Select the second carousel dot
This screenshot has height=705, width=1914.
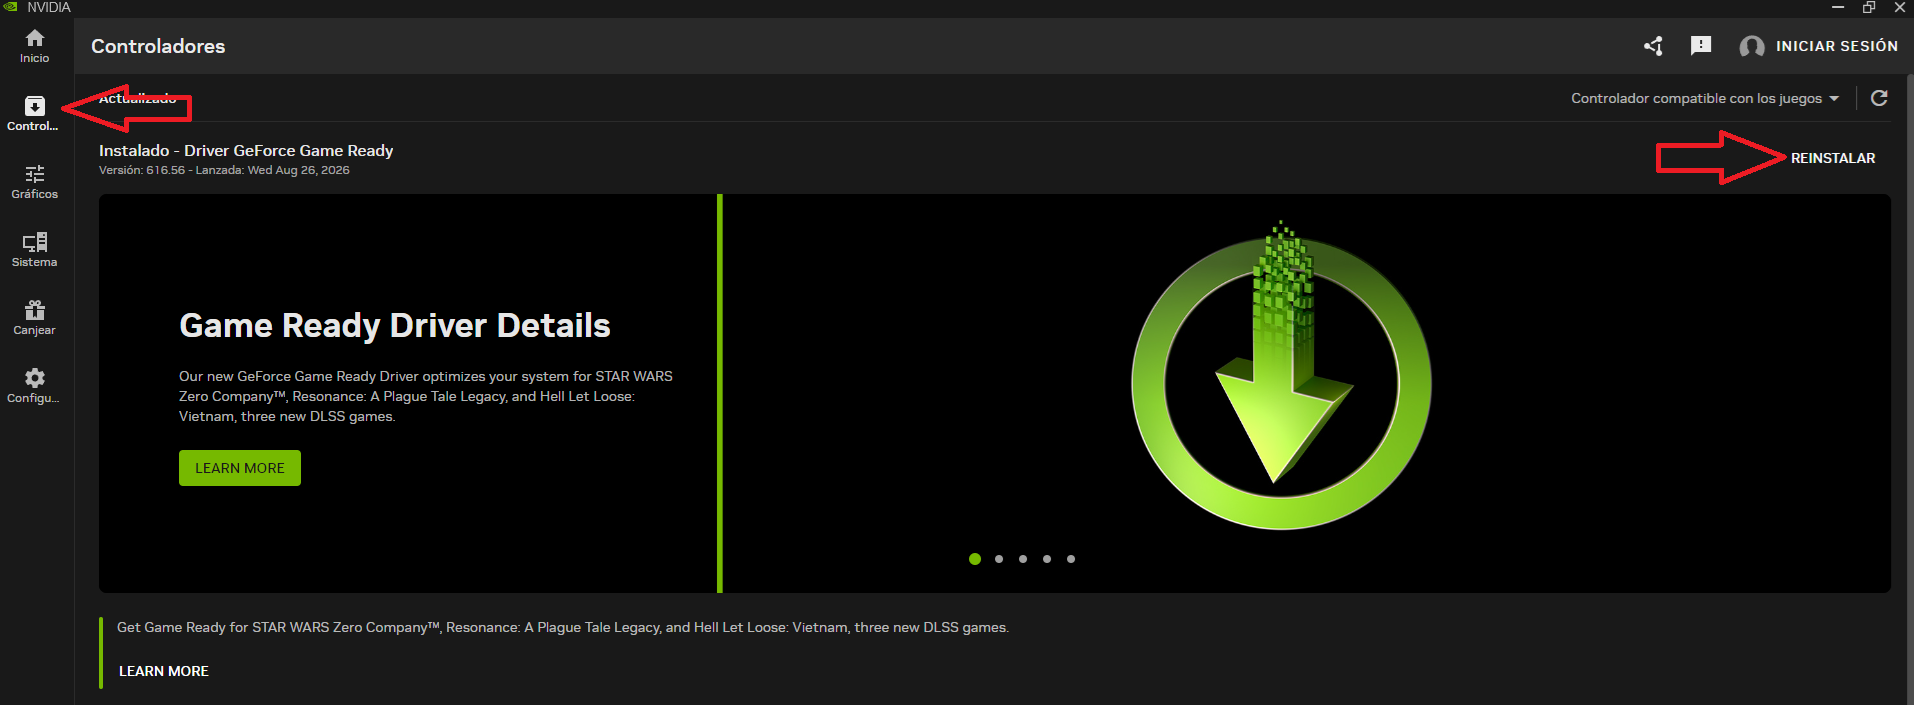point(999,559)
